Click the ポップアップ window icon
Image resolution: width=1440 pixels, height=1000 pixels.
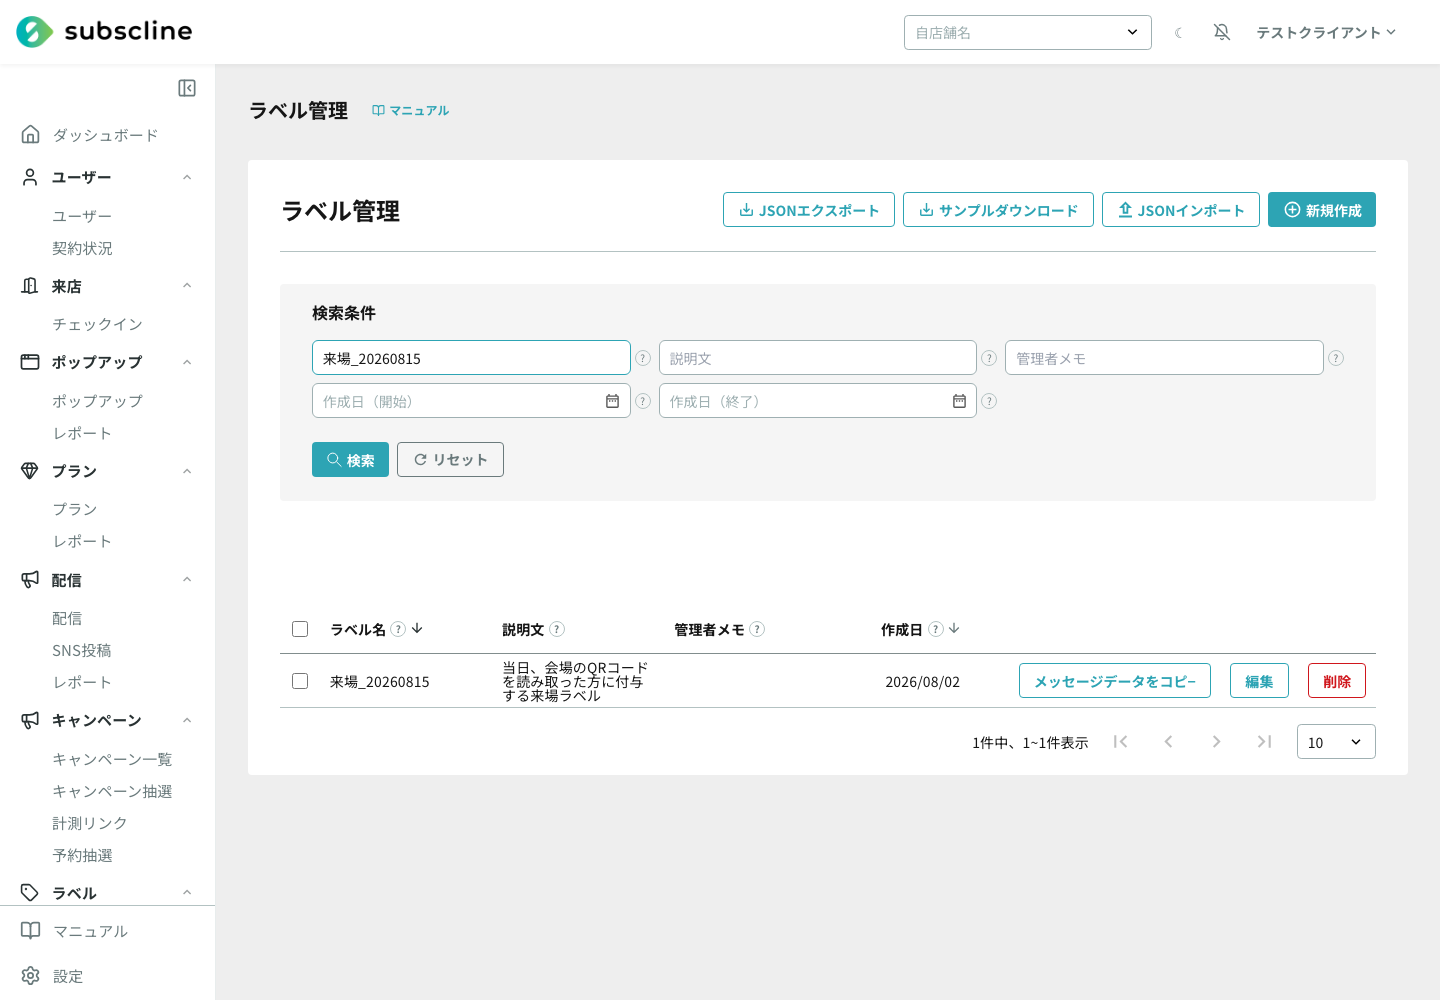tap(30, 362)
